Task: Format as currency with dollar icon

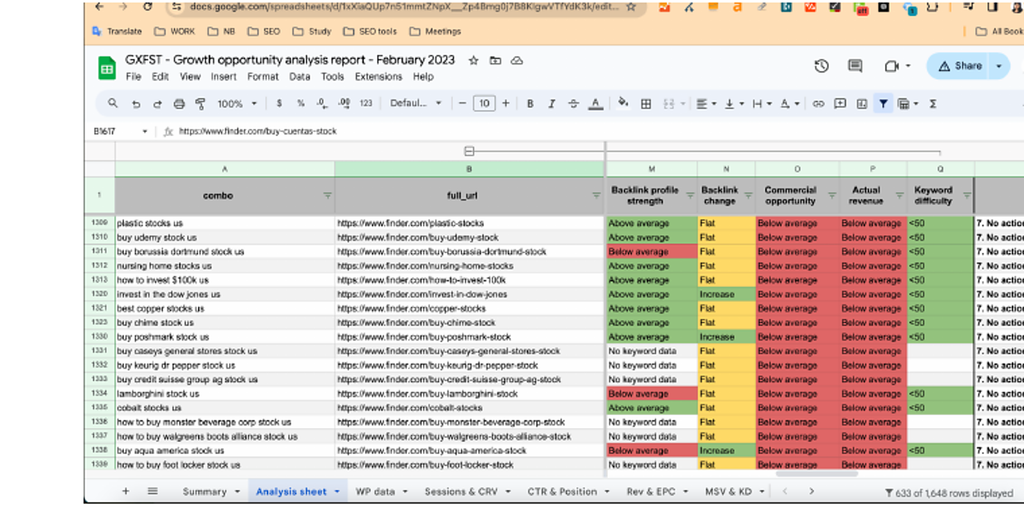Action: click(280, 103)
